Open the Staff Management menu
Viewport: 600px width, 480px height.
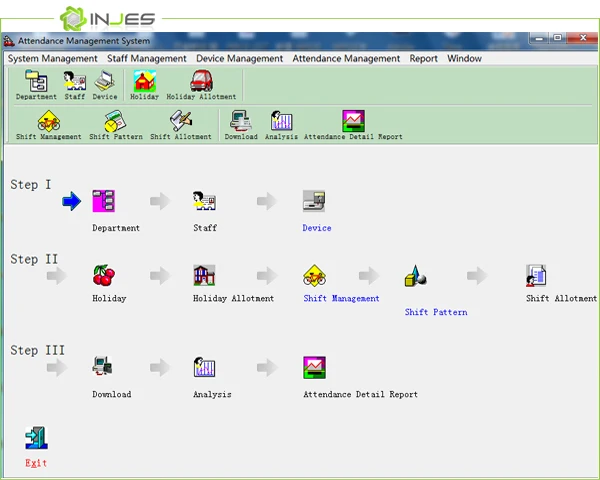(x=146, y=58)
